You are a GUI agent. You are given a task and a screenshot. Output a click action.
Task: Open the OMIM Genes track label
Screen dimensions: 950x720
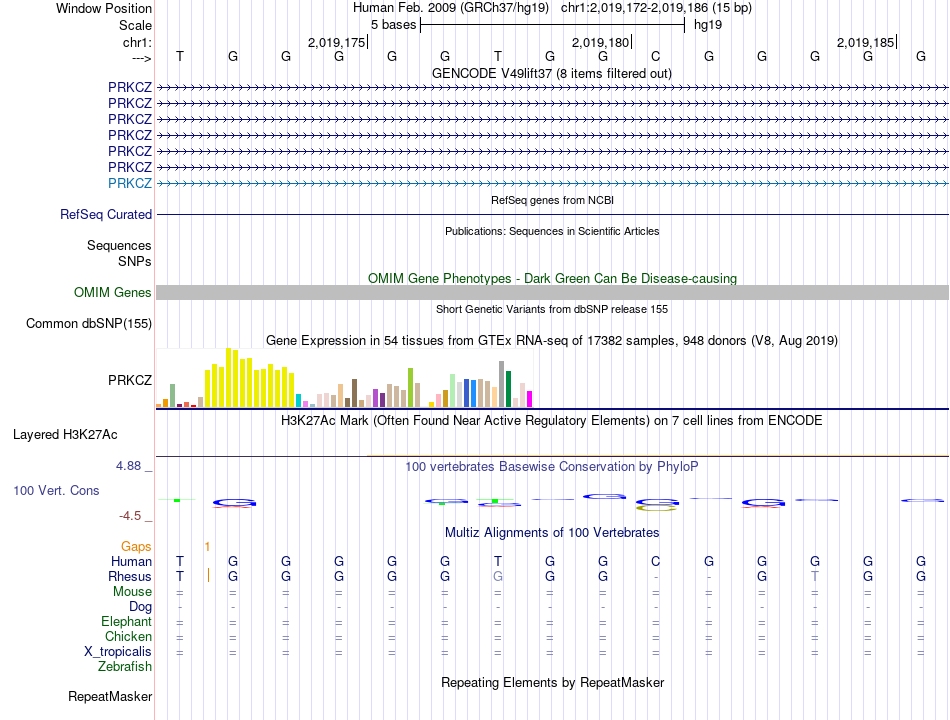113,293
